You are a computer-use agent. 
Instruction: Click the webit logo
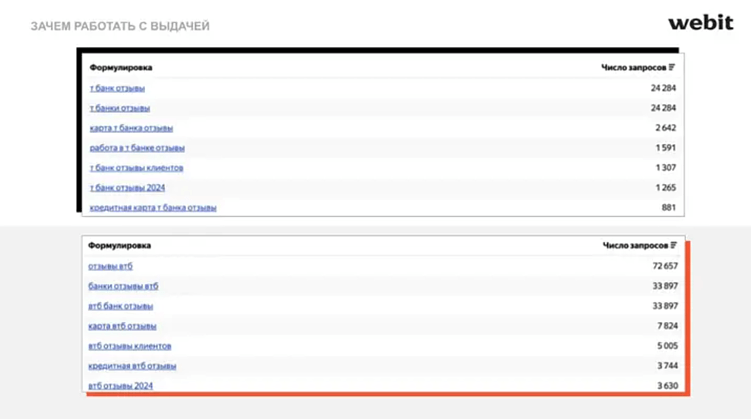tap(701, 23)
